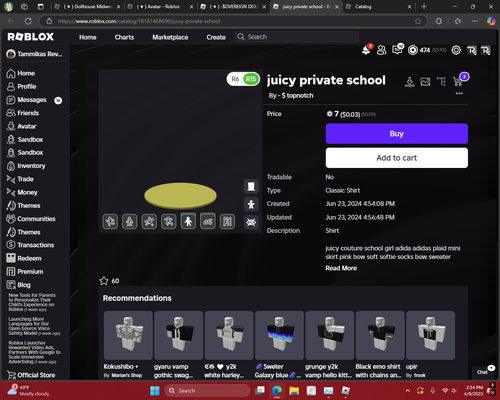Image resolution: width=500 pixels, height=400 pixels.
Task: Open Create in top navigation
Action: pyautogui.click(x=216, y=37)
